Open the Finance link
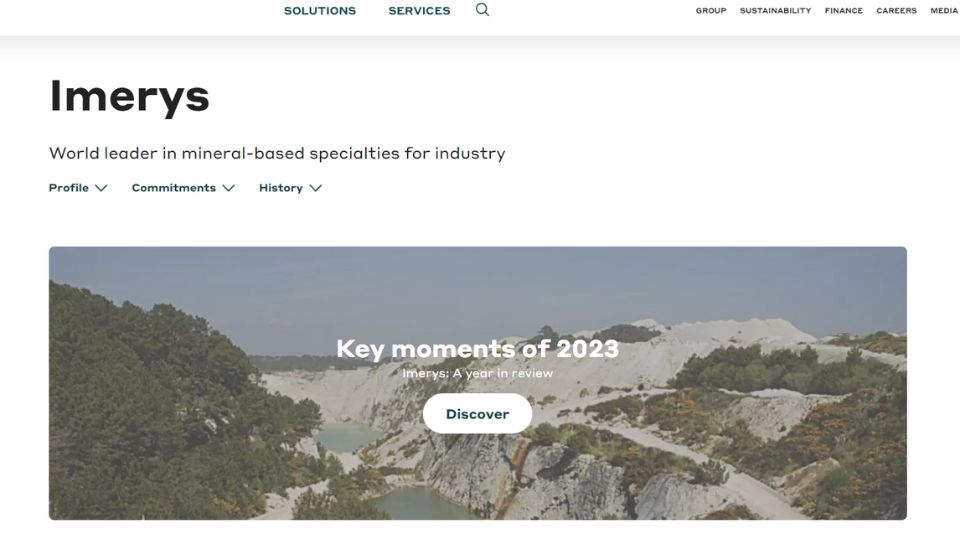This screenshot has height=540, width=960. (x=844, y=11)
